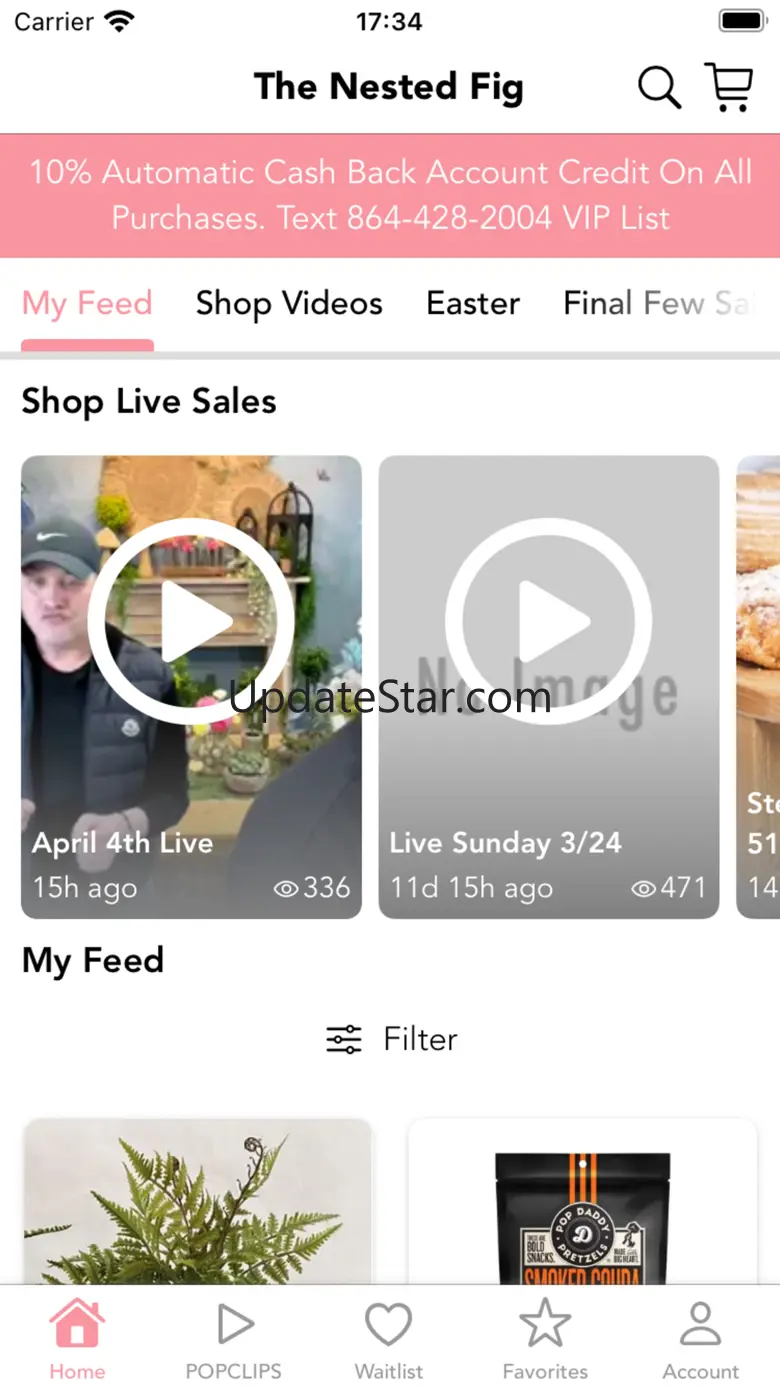This screenshot has width=780, height=1387.
Task: Open the search magnifier icon
Action: (x=659, y=88)
